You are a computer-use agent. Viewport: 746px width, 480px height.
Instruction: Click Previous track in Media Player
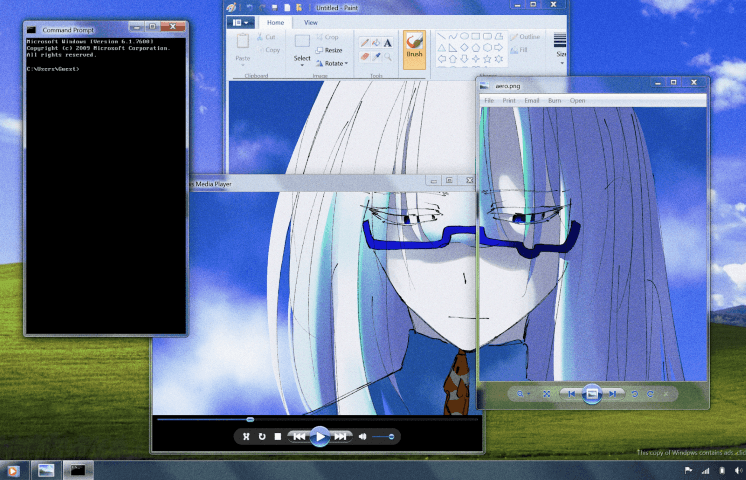point(299,436)
